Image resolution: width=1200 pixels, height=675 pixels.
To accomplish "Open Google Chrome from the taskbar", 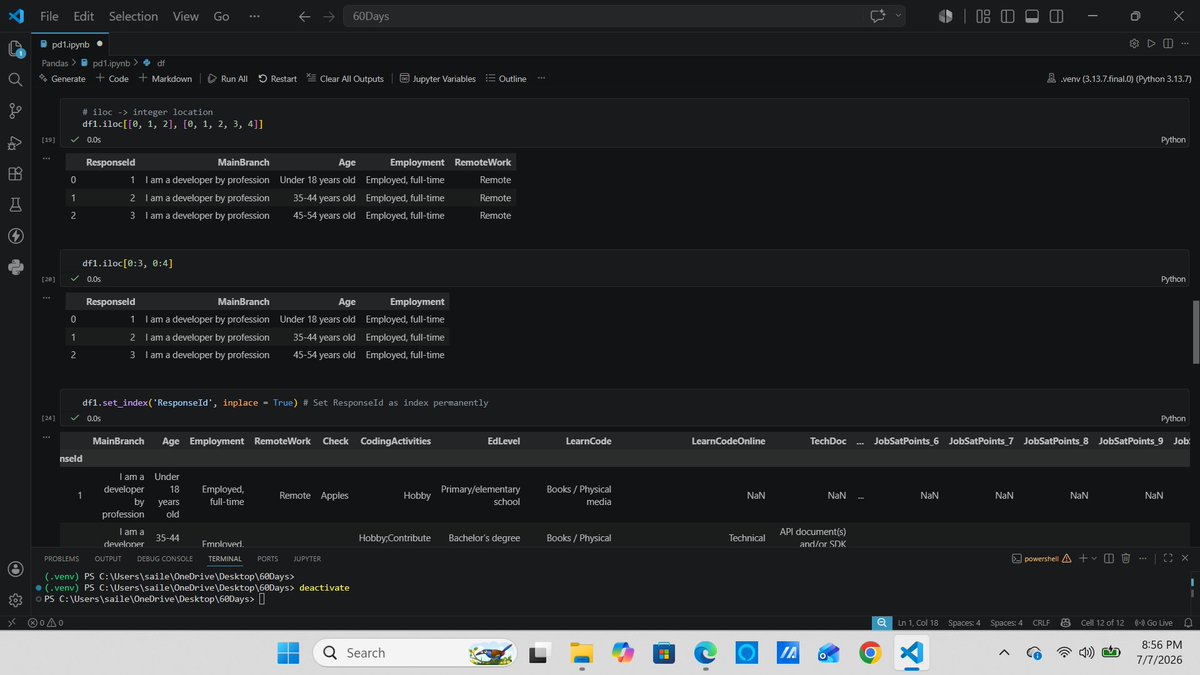I will tap(870, 653).
